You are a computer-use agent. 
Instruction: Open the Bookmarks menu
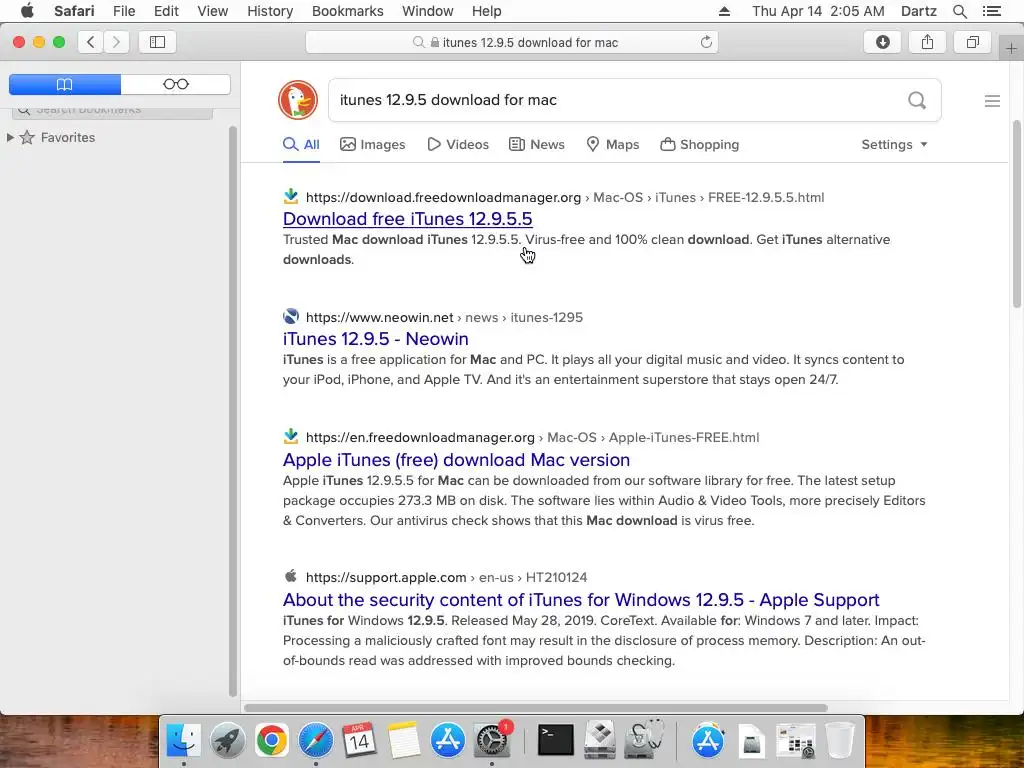point(347,11)
